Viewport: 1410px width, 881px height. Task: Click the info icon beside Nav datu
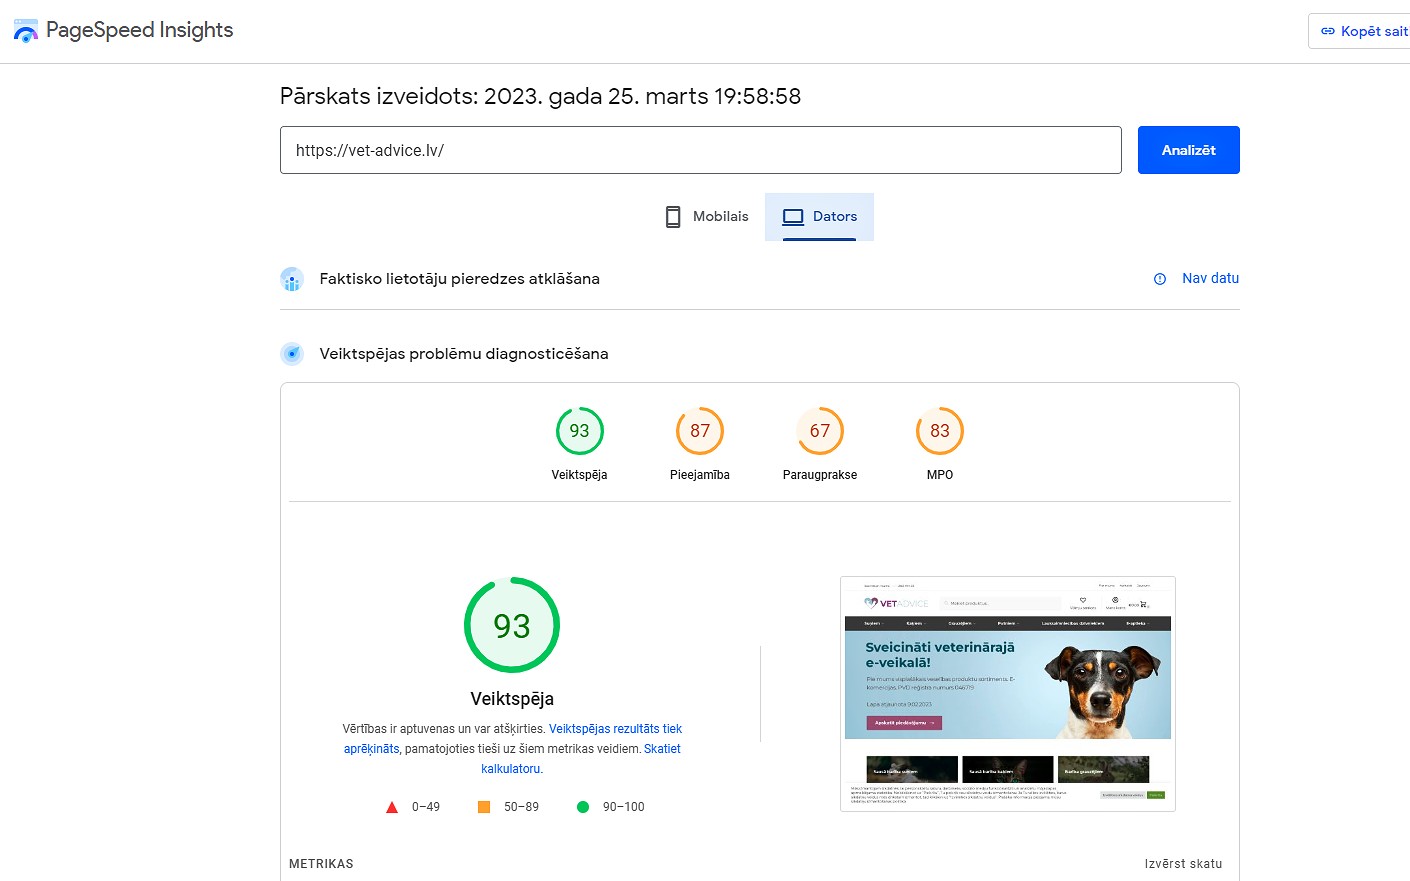1160,279
